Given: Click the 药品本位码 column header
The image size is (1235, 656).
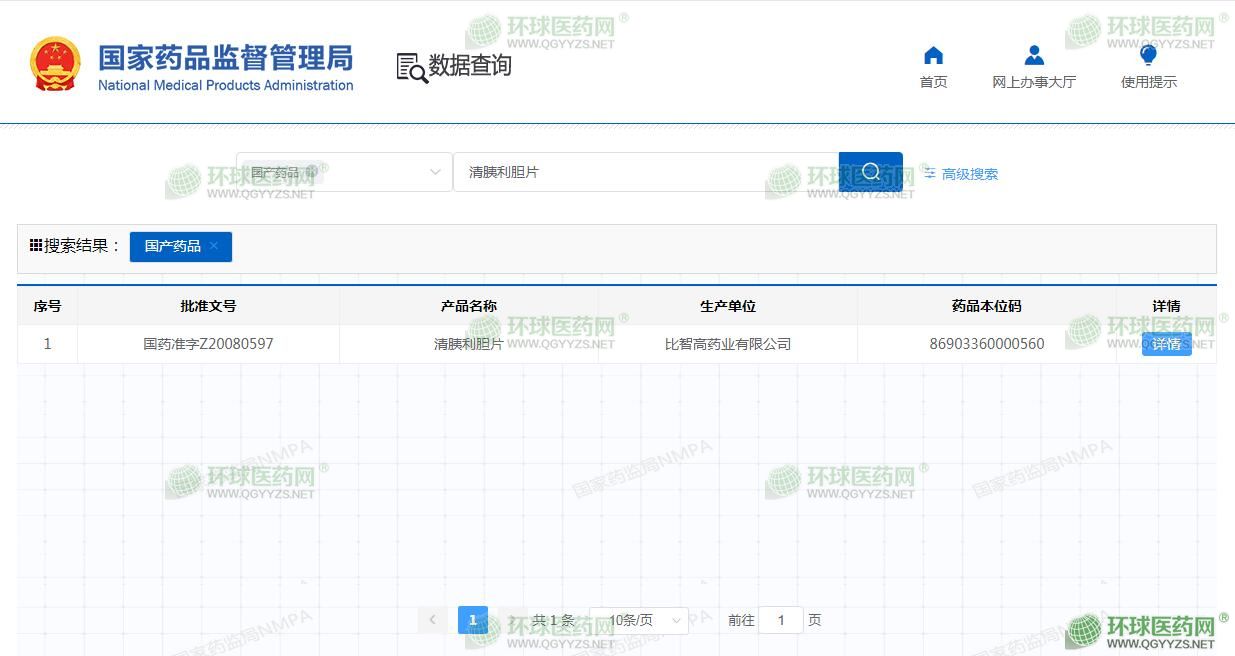Looking at the screenshot, I should coord(986,306).
